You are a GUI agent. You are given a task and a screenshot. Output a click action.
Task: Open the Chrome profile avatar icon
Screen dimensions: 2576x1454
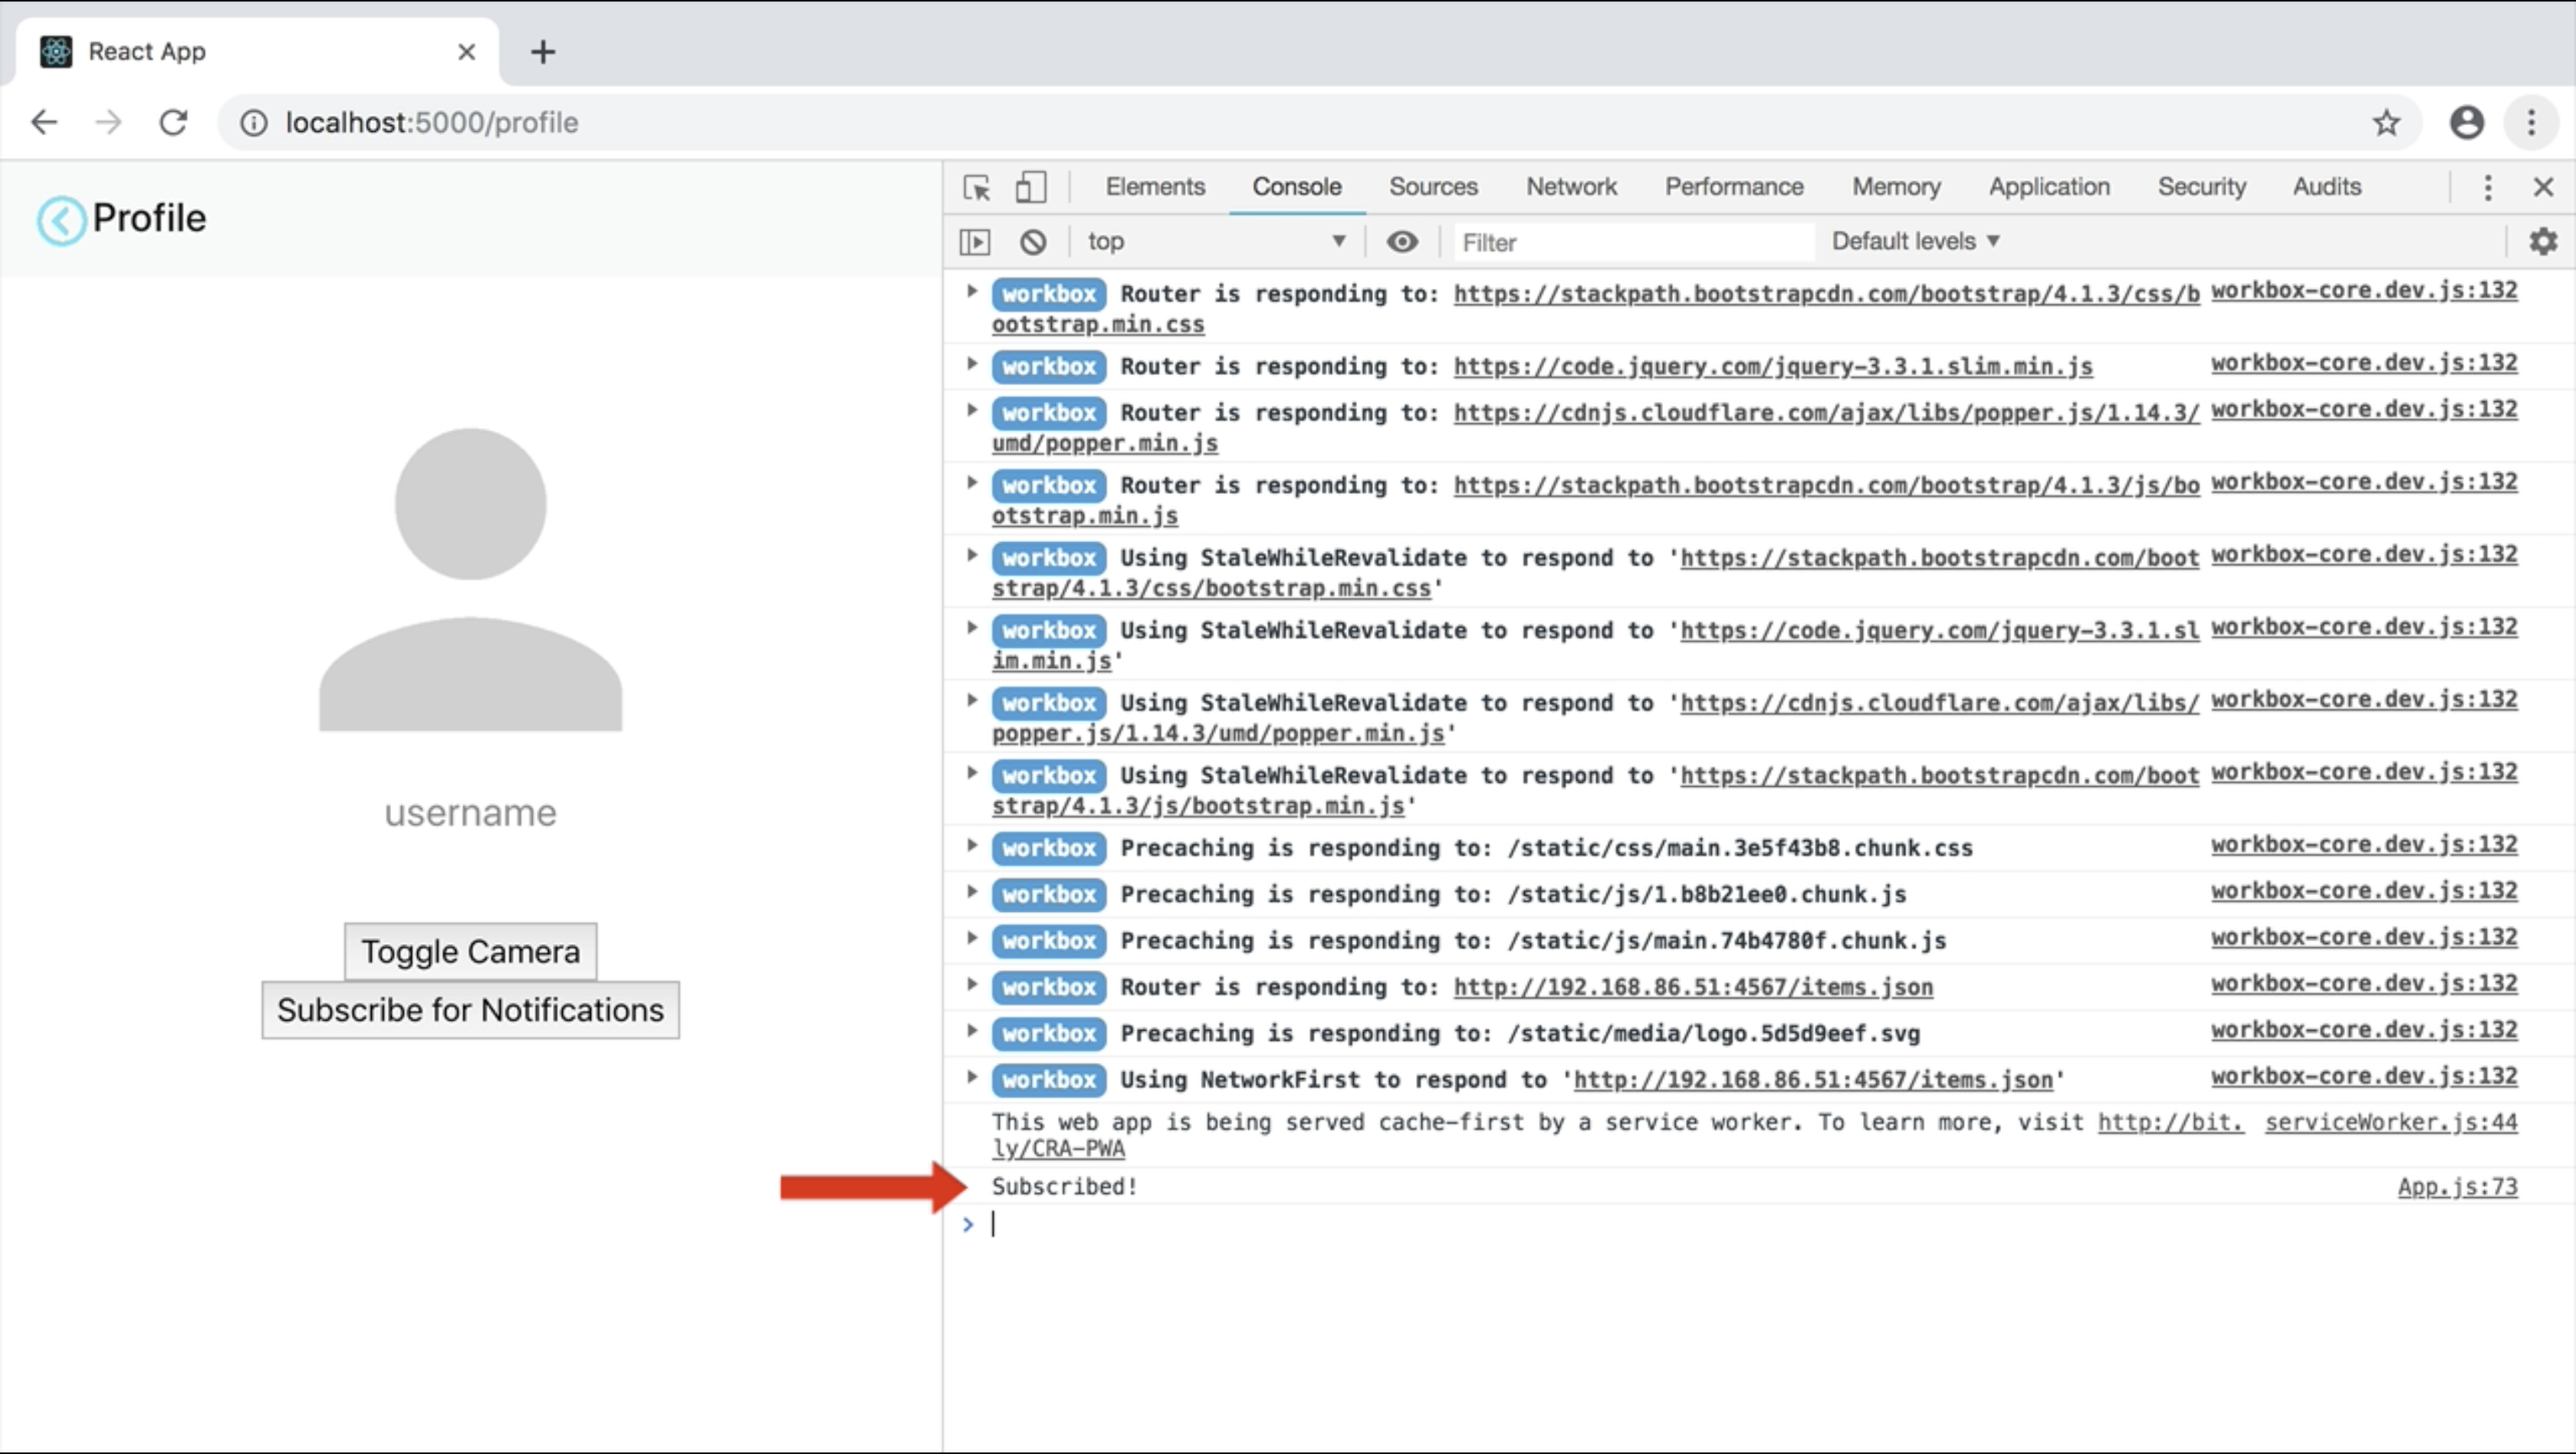point(2466,123)
